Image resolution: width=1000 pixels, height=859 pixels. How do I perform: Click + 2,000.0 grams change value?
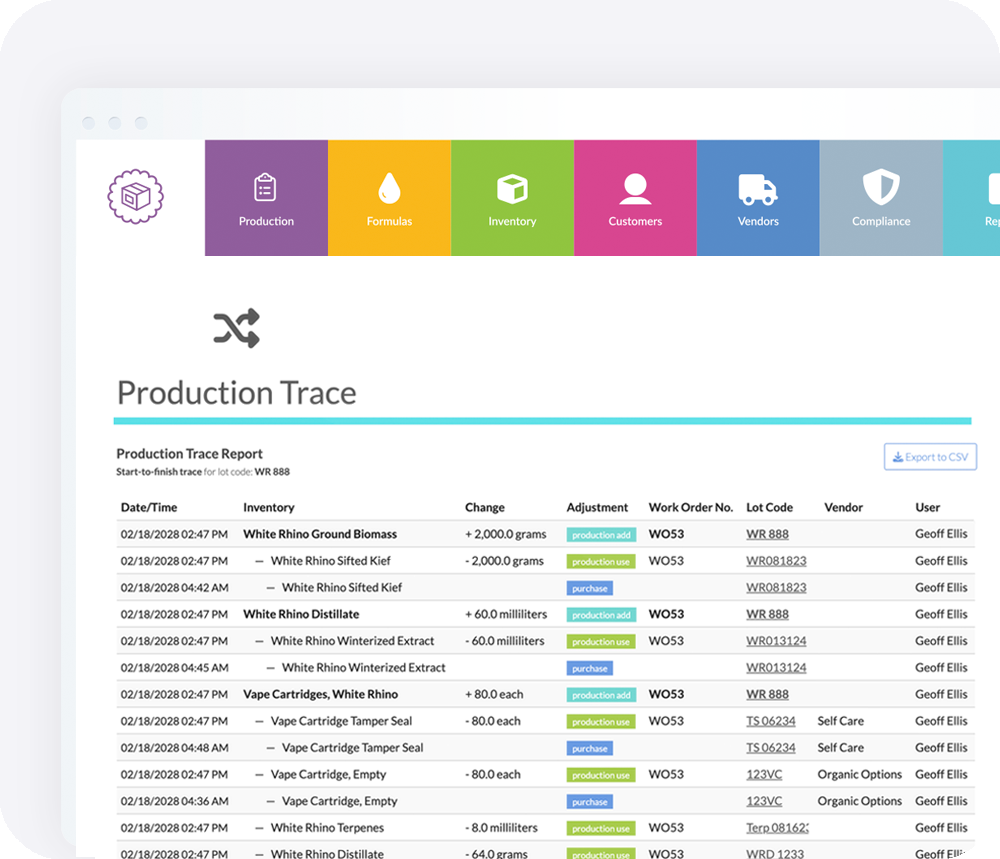pyautogui.click(x=506, y=534)
